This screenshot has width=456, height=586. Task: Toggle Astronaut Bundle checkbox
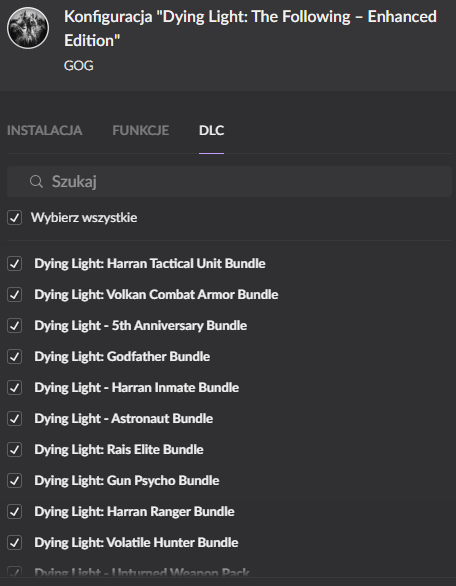15,419
